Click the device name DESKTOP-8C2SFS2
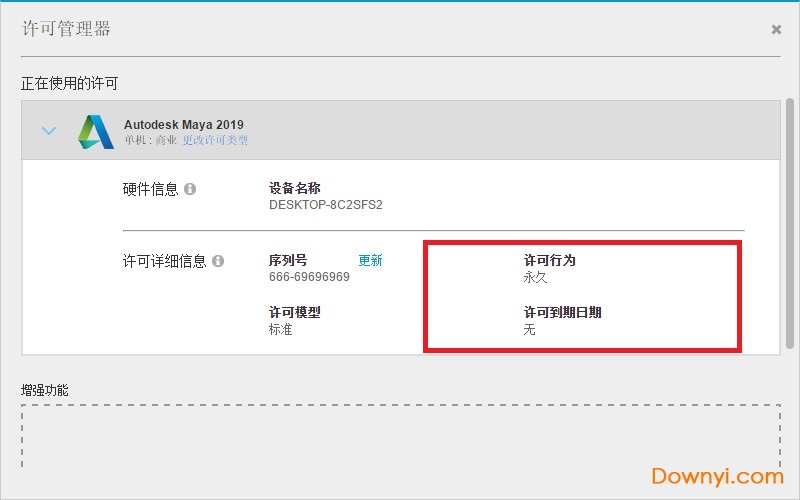The width and height of the screenshot is (800, 500). tap(326, 205)
